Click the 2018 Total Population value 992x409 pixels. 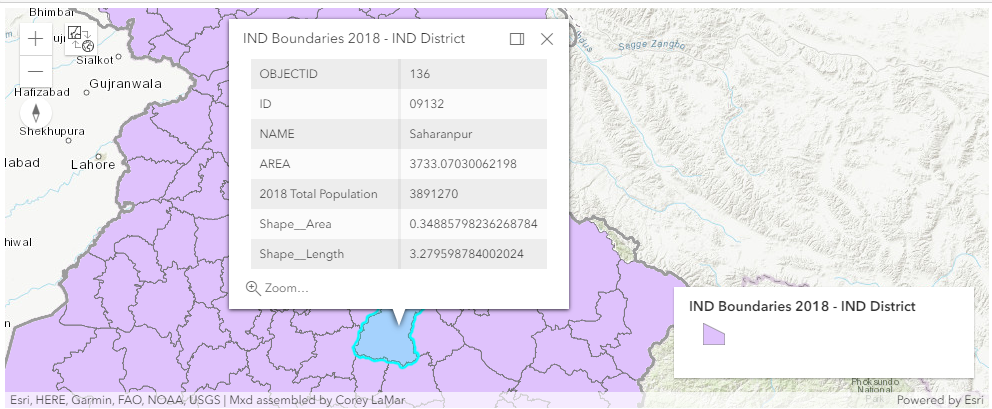pyautogui.click(x=434, y=194)
